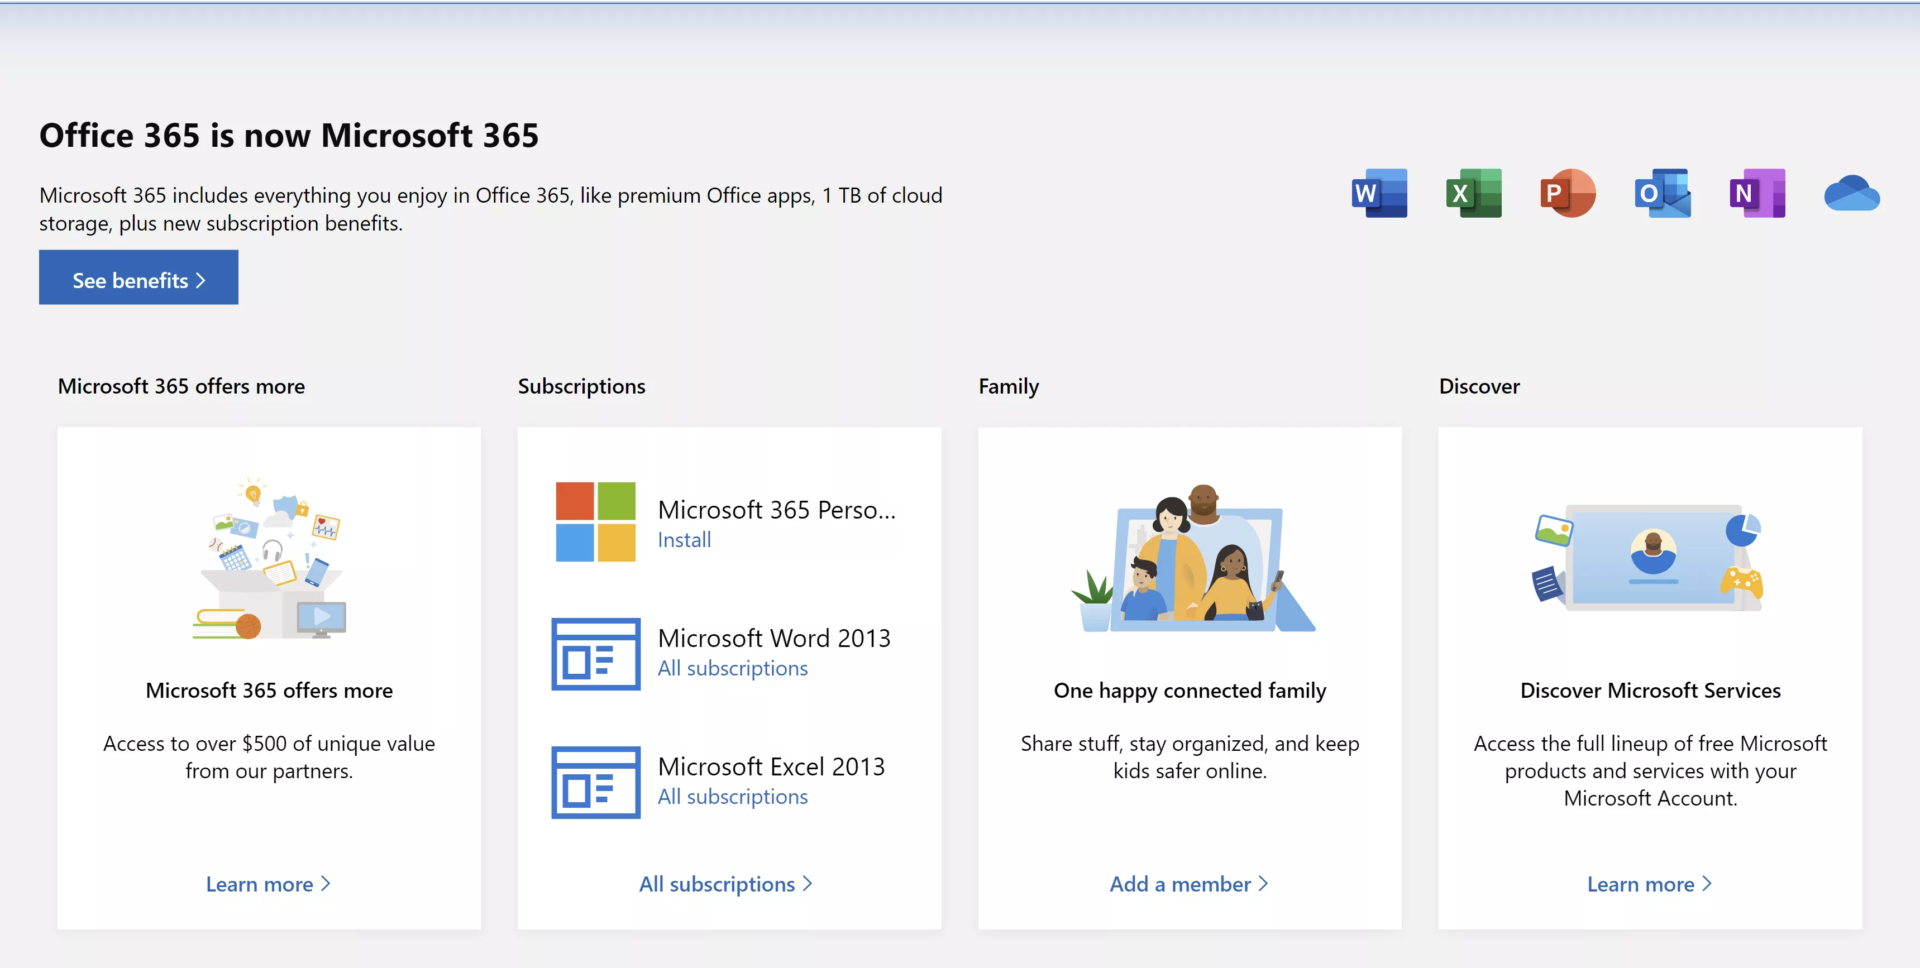Open the Excel app icon

(1473, 193)
